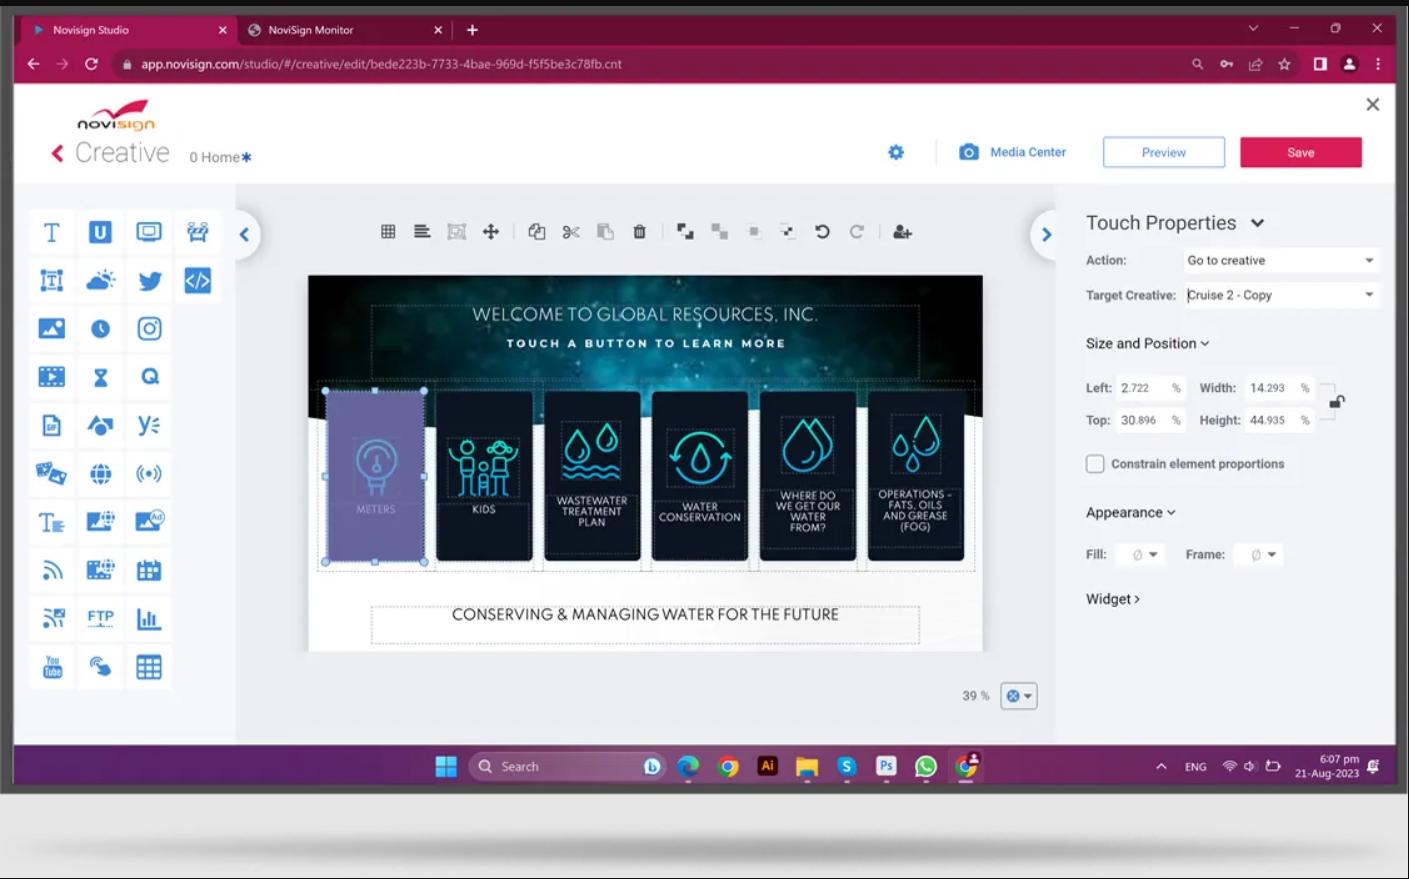Open the Media Center
Image resolution: width=1409 pixels, height=879 pixels.
click(x=1012, y=152)
